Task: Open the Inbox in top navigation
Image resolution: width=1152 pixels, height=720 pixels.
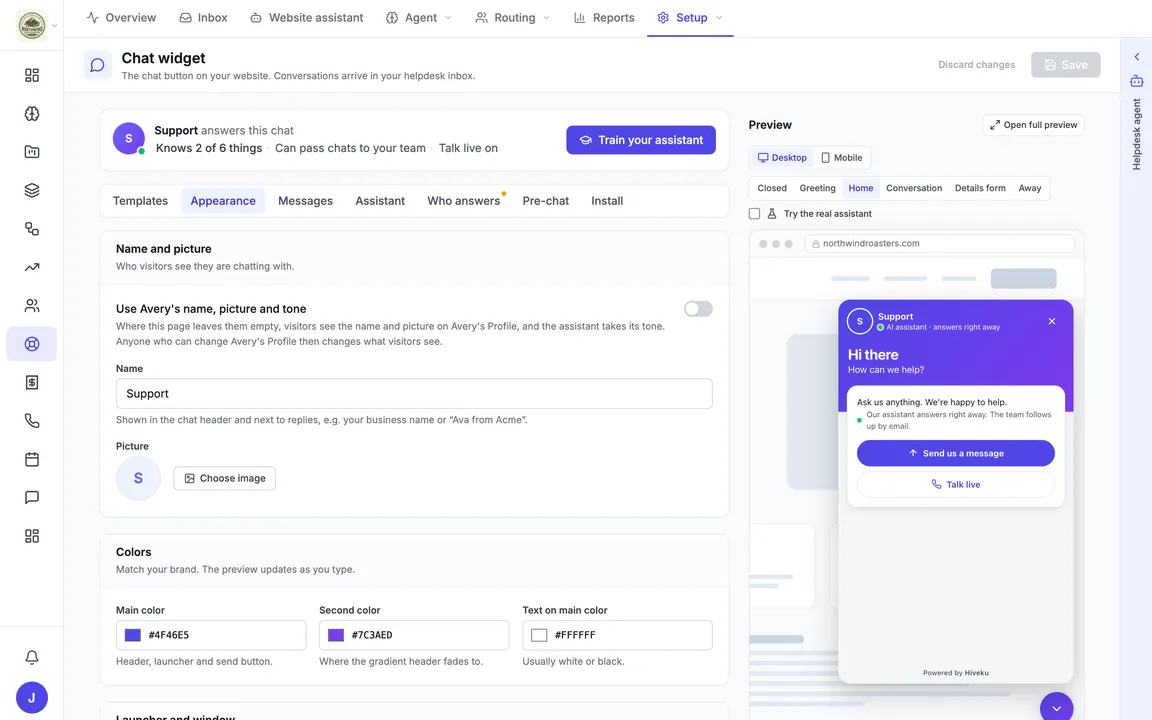Action: (x=204, y=18)
